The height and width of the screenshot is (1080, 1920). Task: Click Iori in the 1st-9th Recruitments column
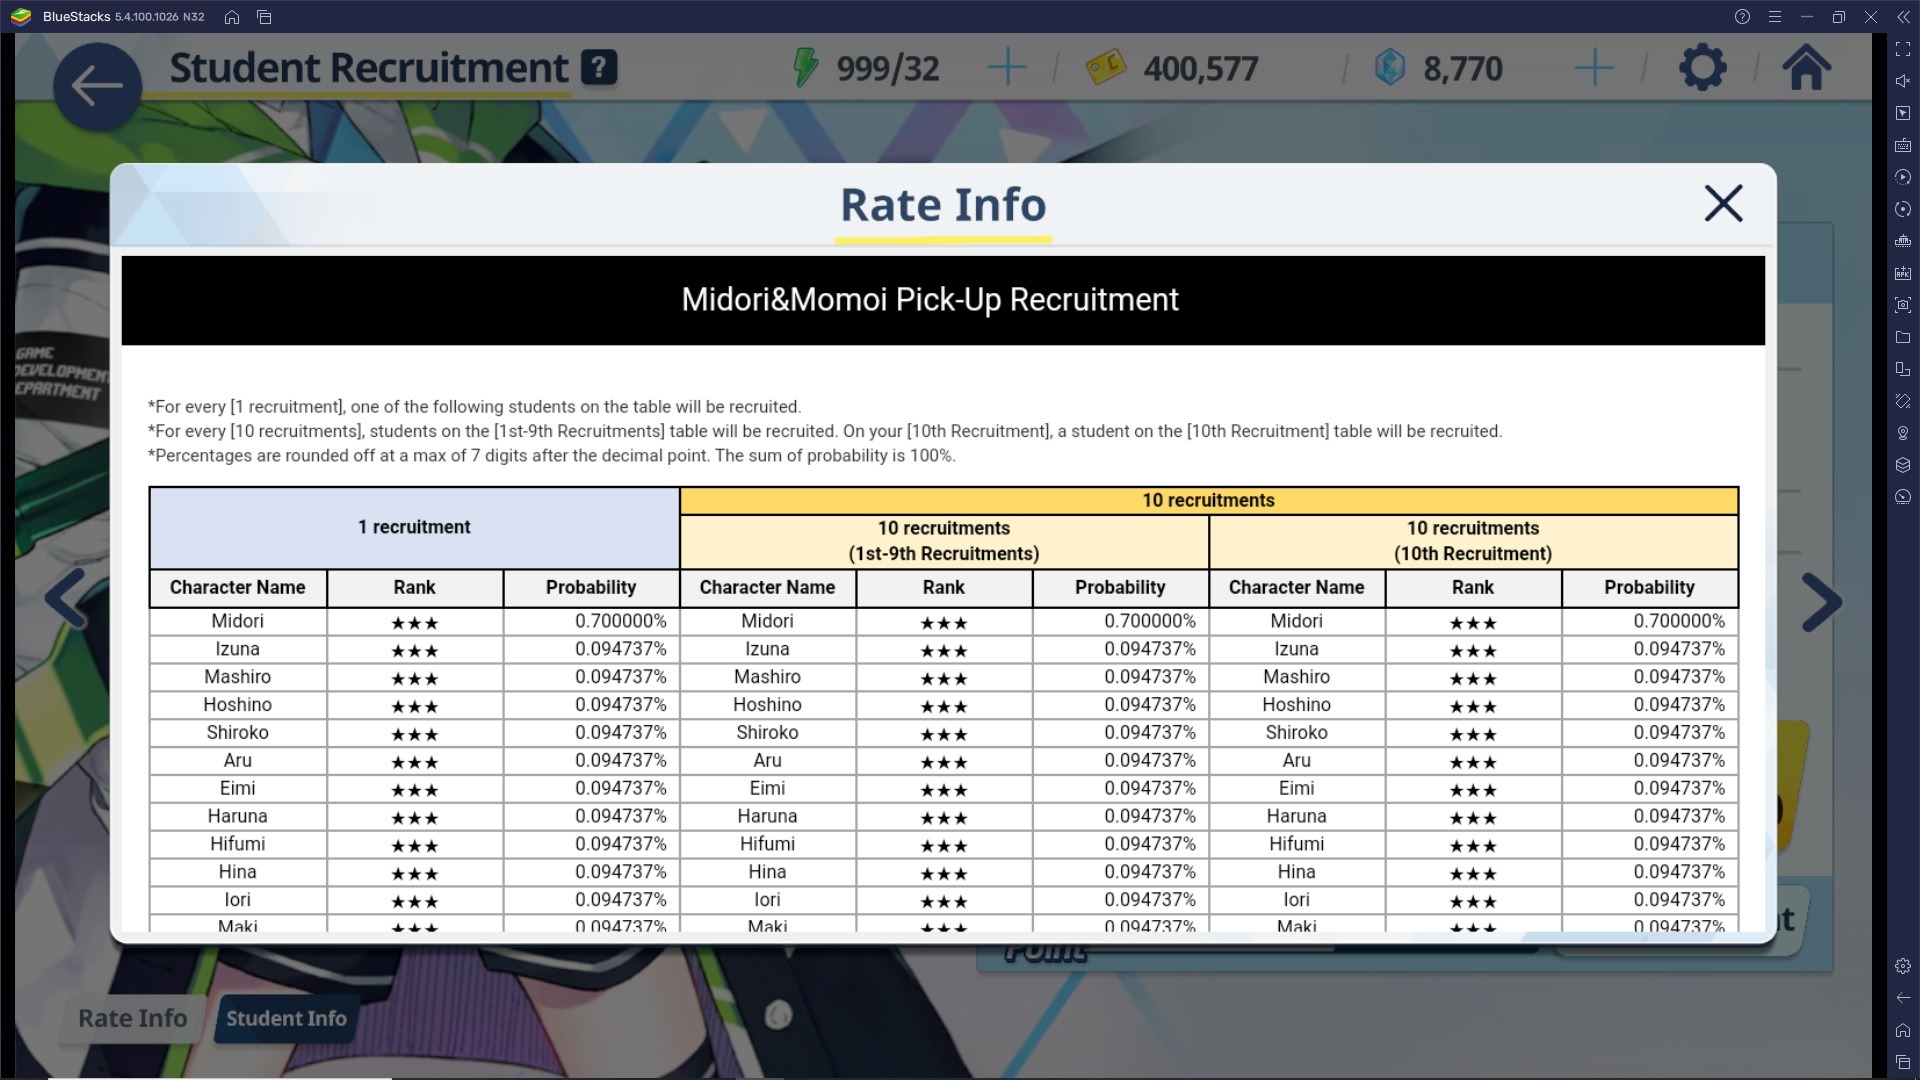(x=767, y=900)
